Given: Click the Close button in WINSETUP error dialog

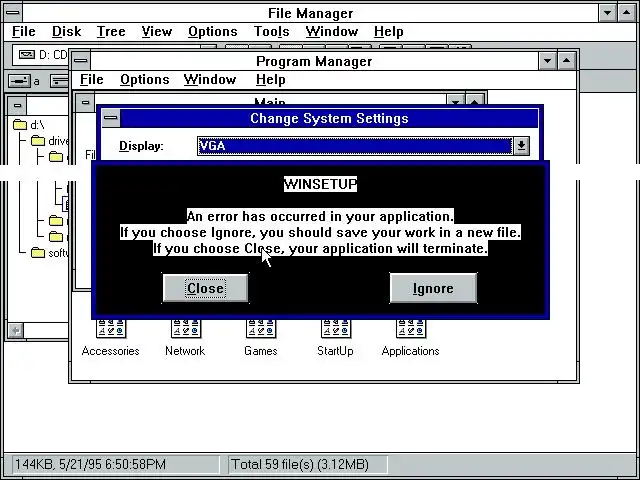Looking at the screenshot, I should [x=205, y=288].
